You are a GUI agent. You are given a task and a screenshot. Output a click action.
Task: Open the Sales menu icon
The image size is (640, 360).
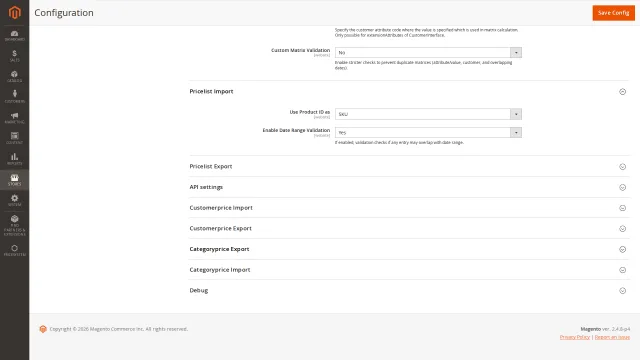[15, 56]
